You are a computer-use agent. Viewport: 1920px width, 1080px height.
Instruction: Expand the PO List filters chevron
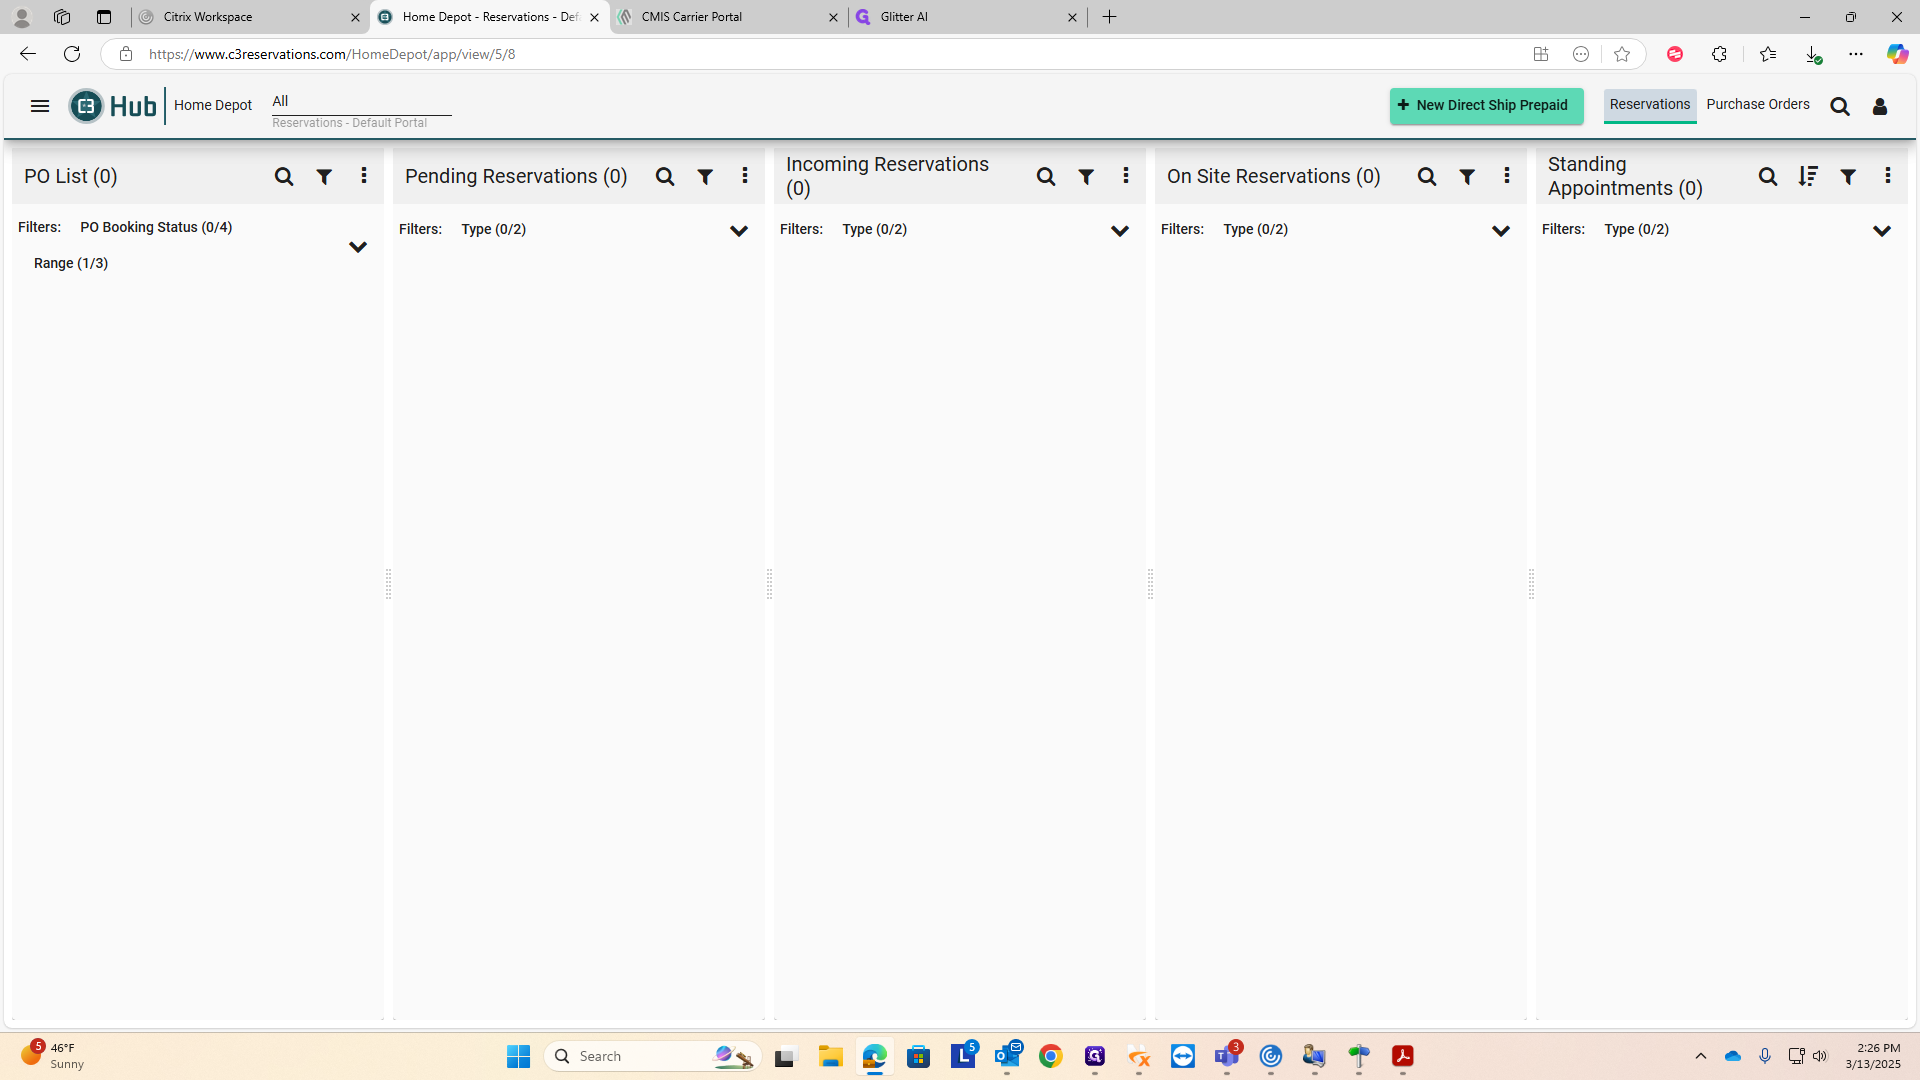click(358, 247)
